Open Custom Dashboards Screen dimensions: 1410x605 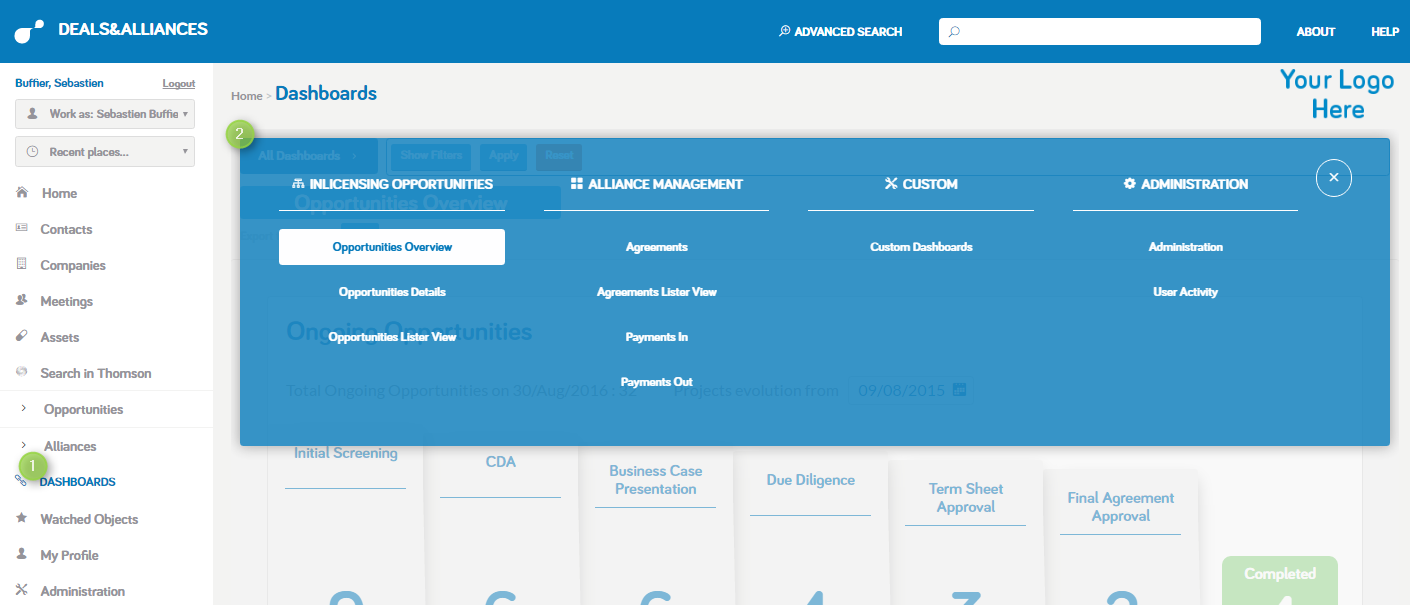[921, 247]
